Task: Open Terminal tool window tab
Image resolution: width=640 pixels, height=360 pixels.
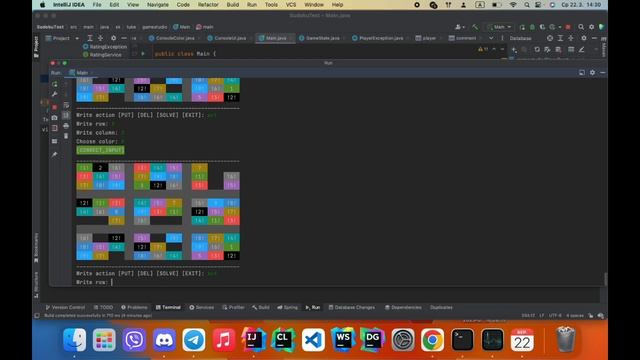Action: point(168,307)
